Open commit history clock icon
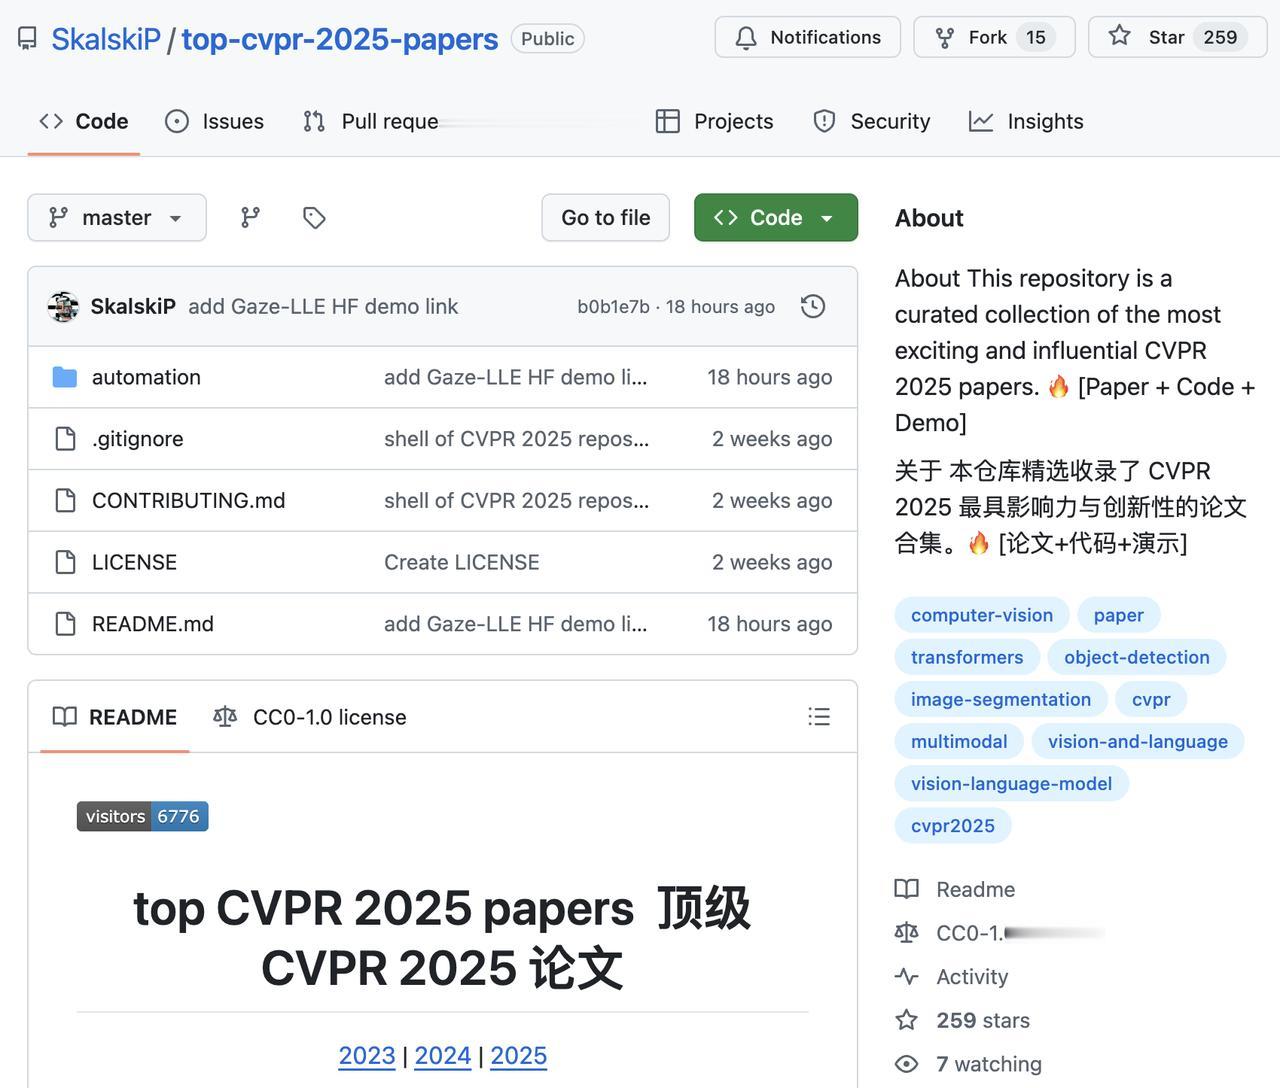This screenshot has width=1280, height=1088. (813, 306)
